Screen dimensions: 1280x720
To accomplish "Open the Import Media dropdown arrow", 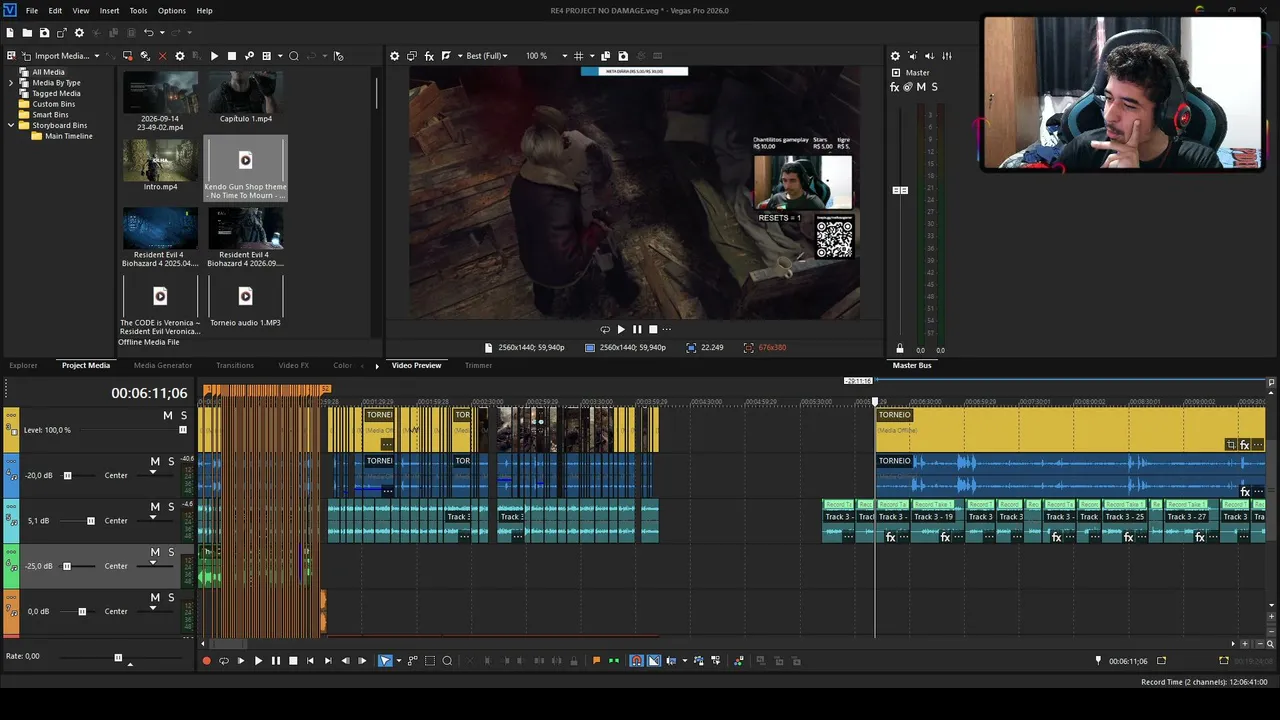I will [97, 56].
